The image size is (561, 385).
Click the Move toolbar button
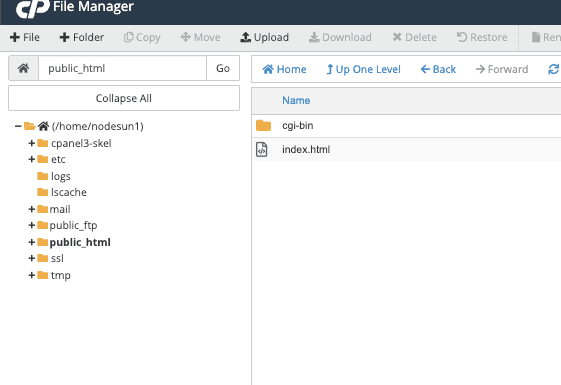point(200,37)
